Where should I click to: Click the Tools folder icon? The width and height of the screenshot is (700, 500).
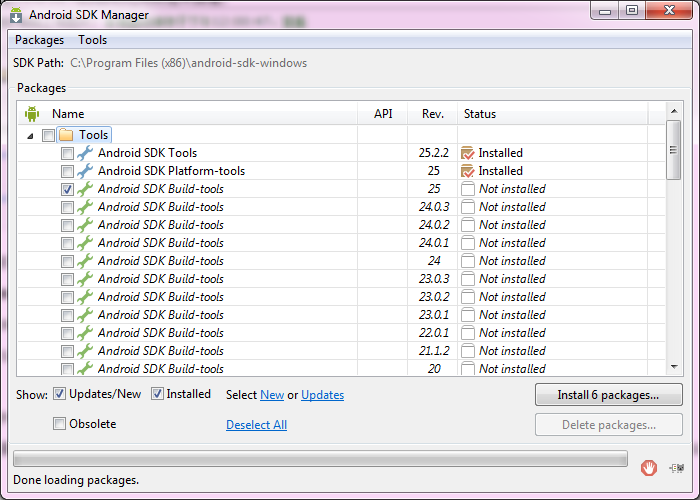click(66, 135)
